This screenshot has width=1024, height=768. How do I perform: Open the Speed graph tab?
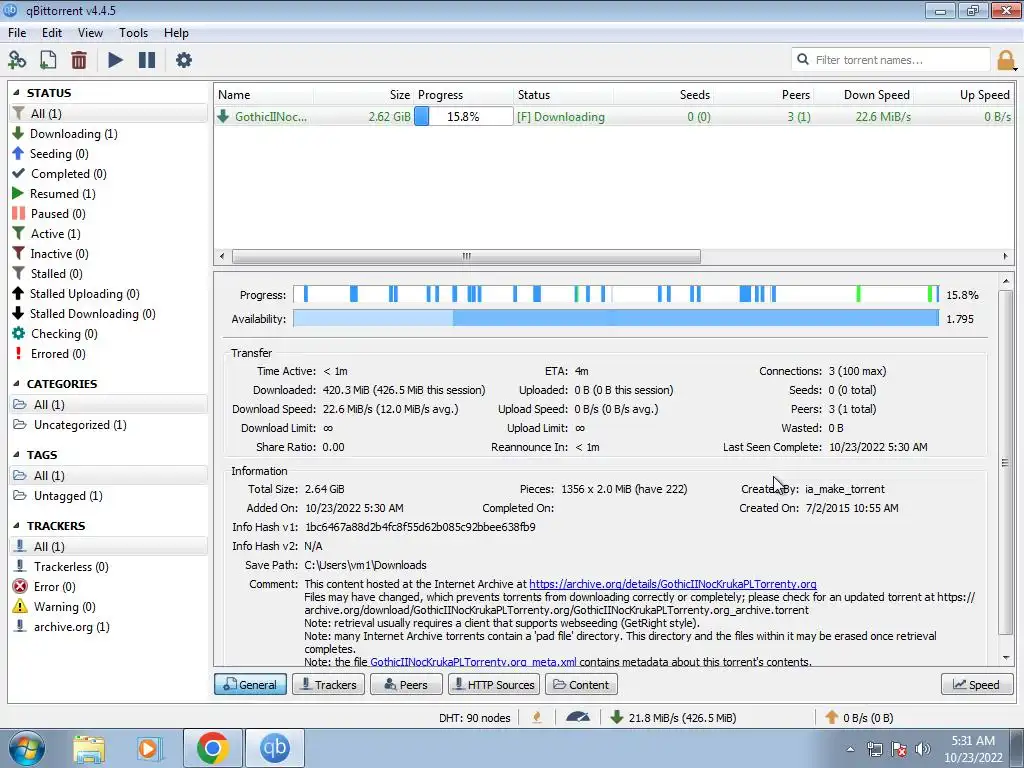point(976,684)
